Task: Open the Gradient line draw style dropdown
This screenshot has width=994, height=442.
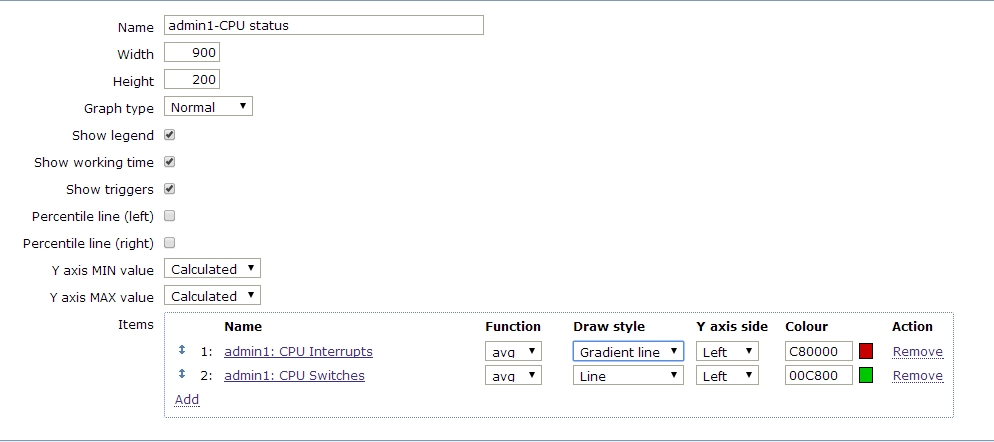Action: [x=628, y=351]
